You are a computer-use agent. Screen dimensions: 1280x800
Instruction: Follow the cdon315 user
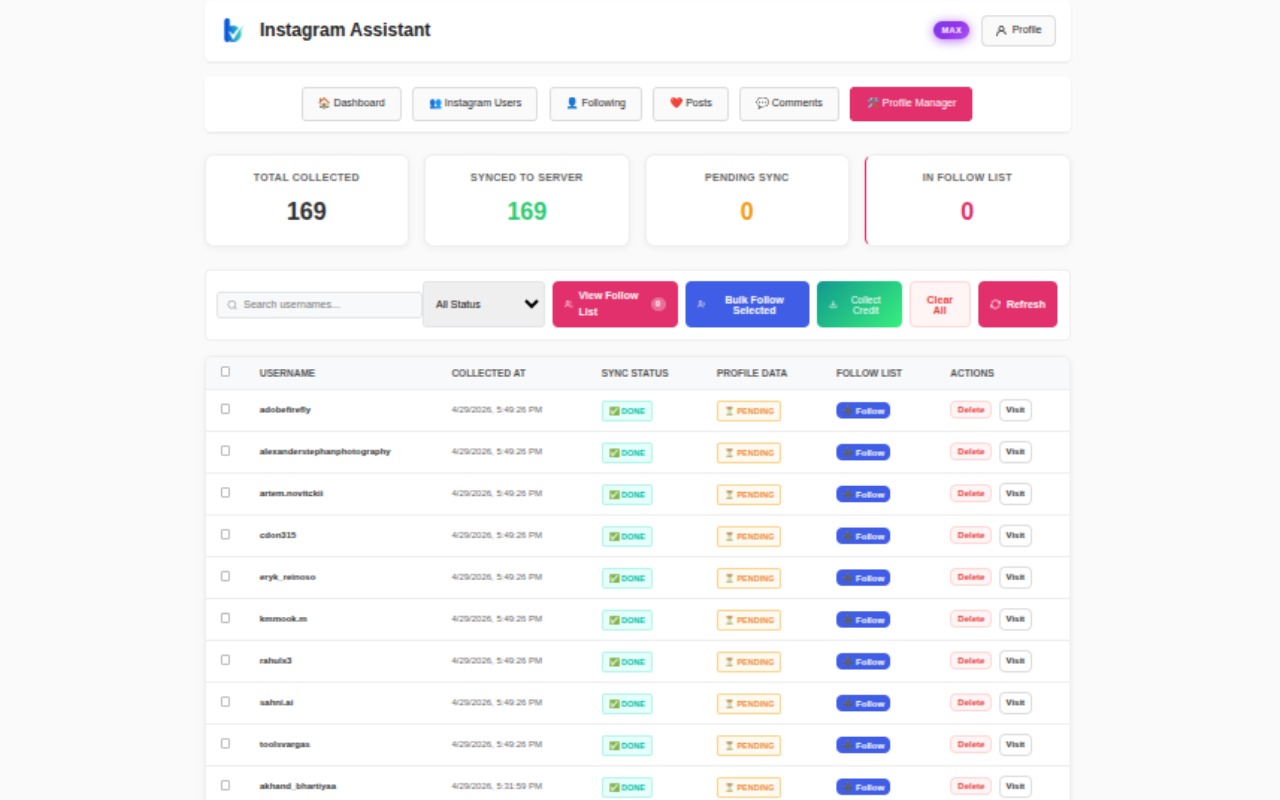(863, 537)
